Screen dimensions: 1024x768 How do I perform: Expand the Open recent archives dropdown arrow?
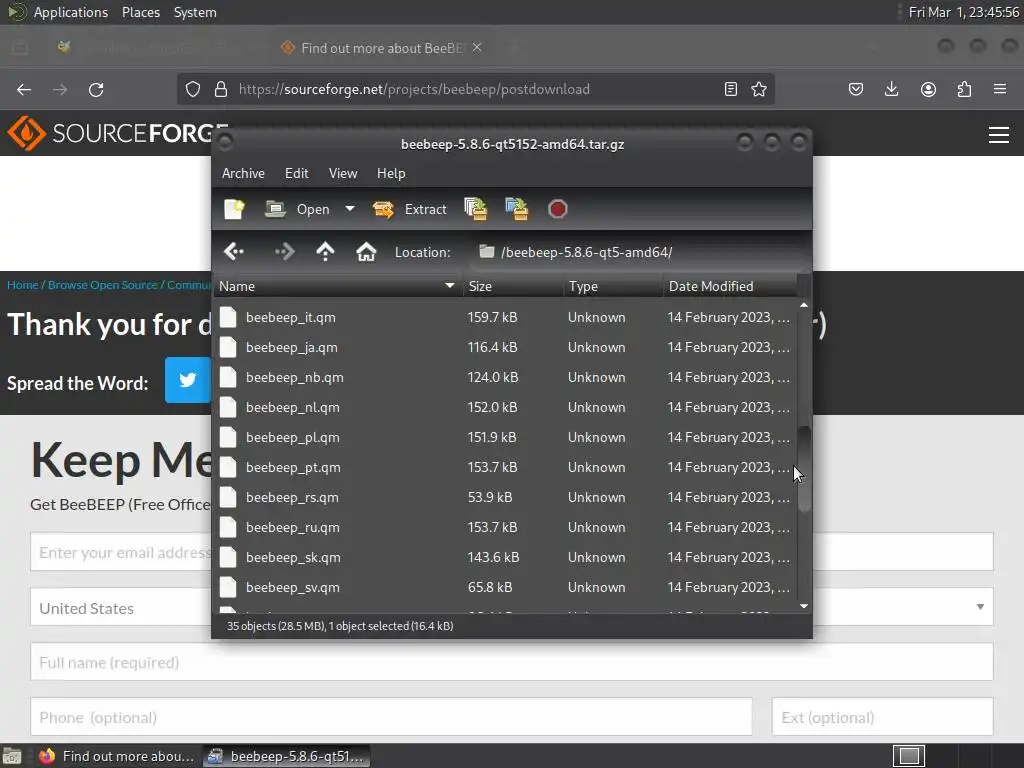click(350, 209)
